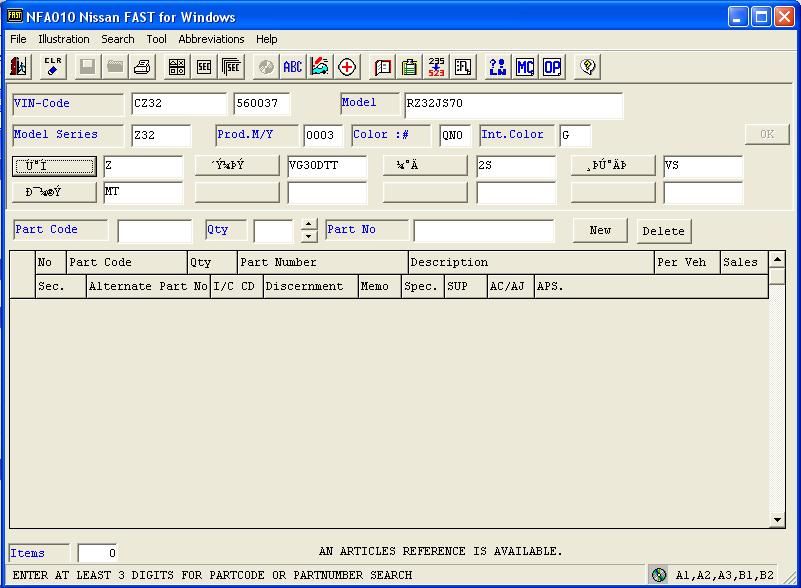Click the ABC abbreviations toolbar icon

coord(292,67)
